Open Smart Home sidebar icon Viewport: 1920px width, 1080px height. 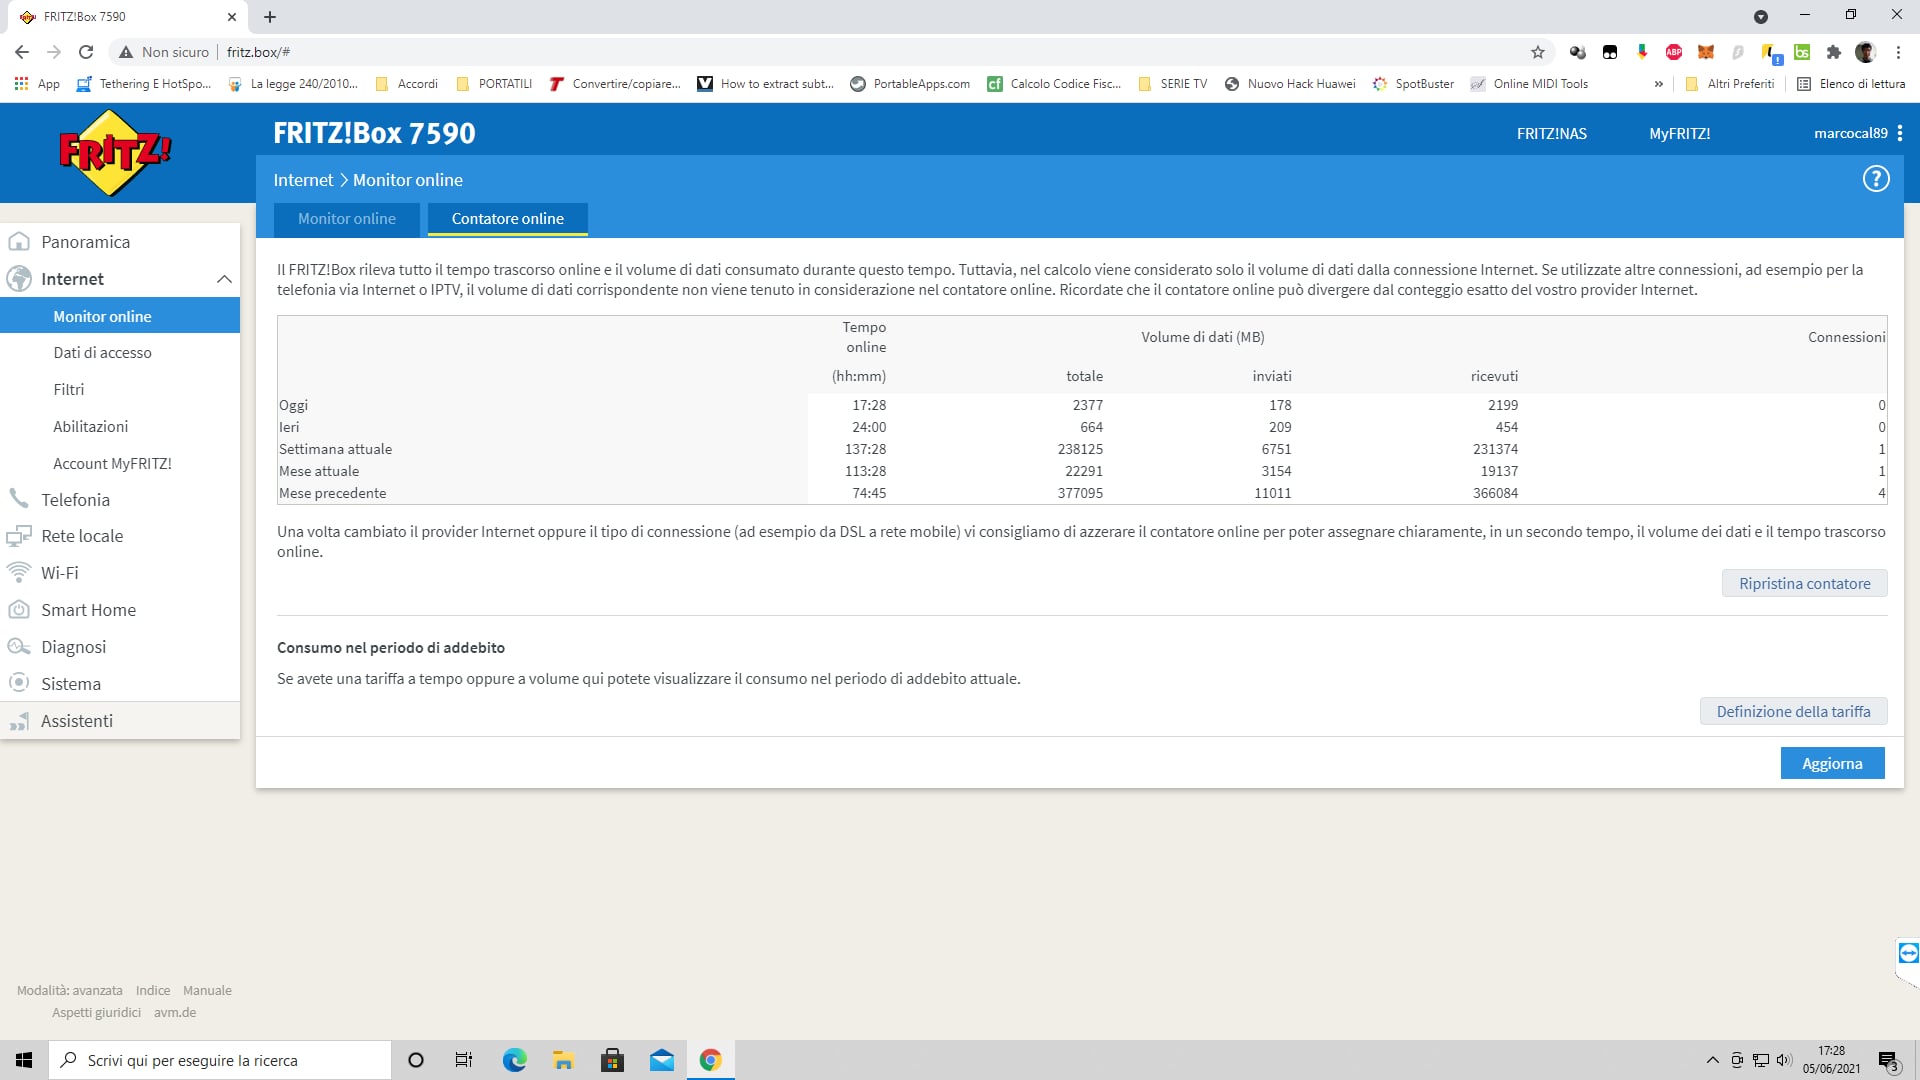click(x=19, y=609)
